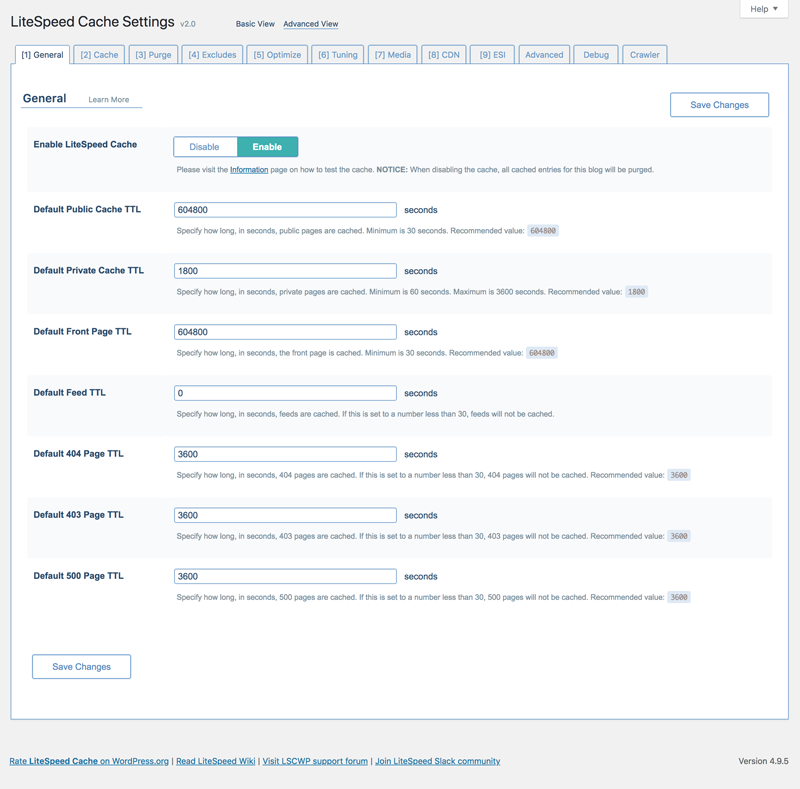Viewport: 800px width, 789px height.
Task: Open the Read LiteSpeed Wiki link
Action: point(216,761)
